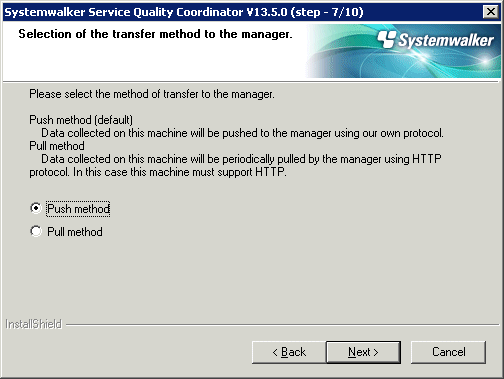Image resolution: width=504 pixels, height=379 pixels.
Task: Click the teal swirl banner graphic
Action: tap(403, 51)
